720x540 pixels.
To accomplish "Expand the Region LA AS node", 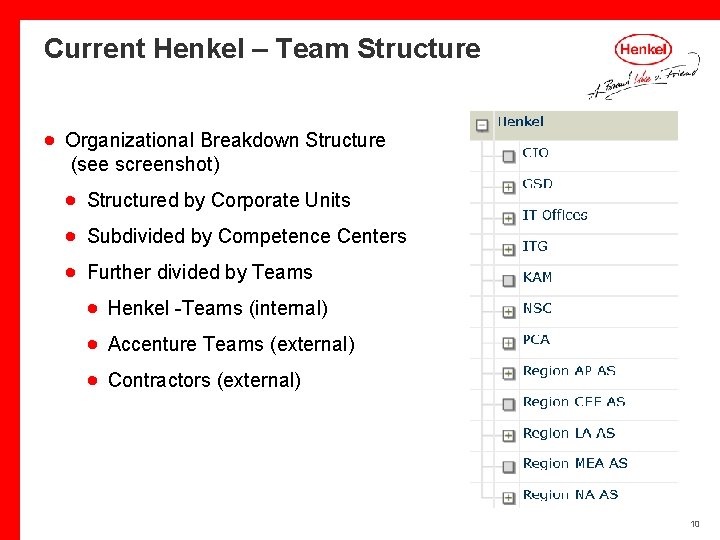I will pos(508,436).
